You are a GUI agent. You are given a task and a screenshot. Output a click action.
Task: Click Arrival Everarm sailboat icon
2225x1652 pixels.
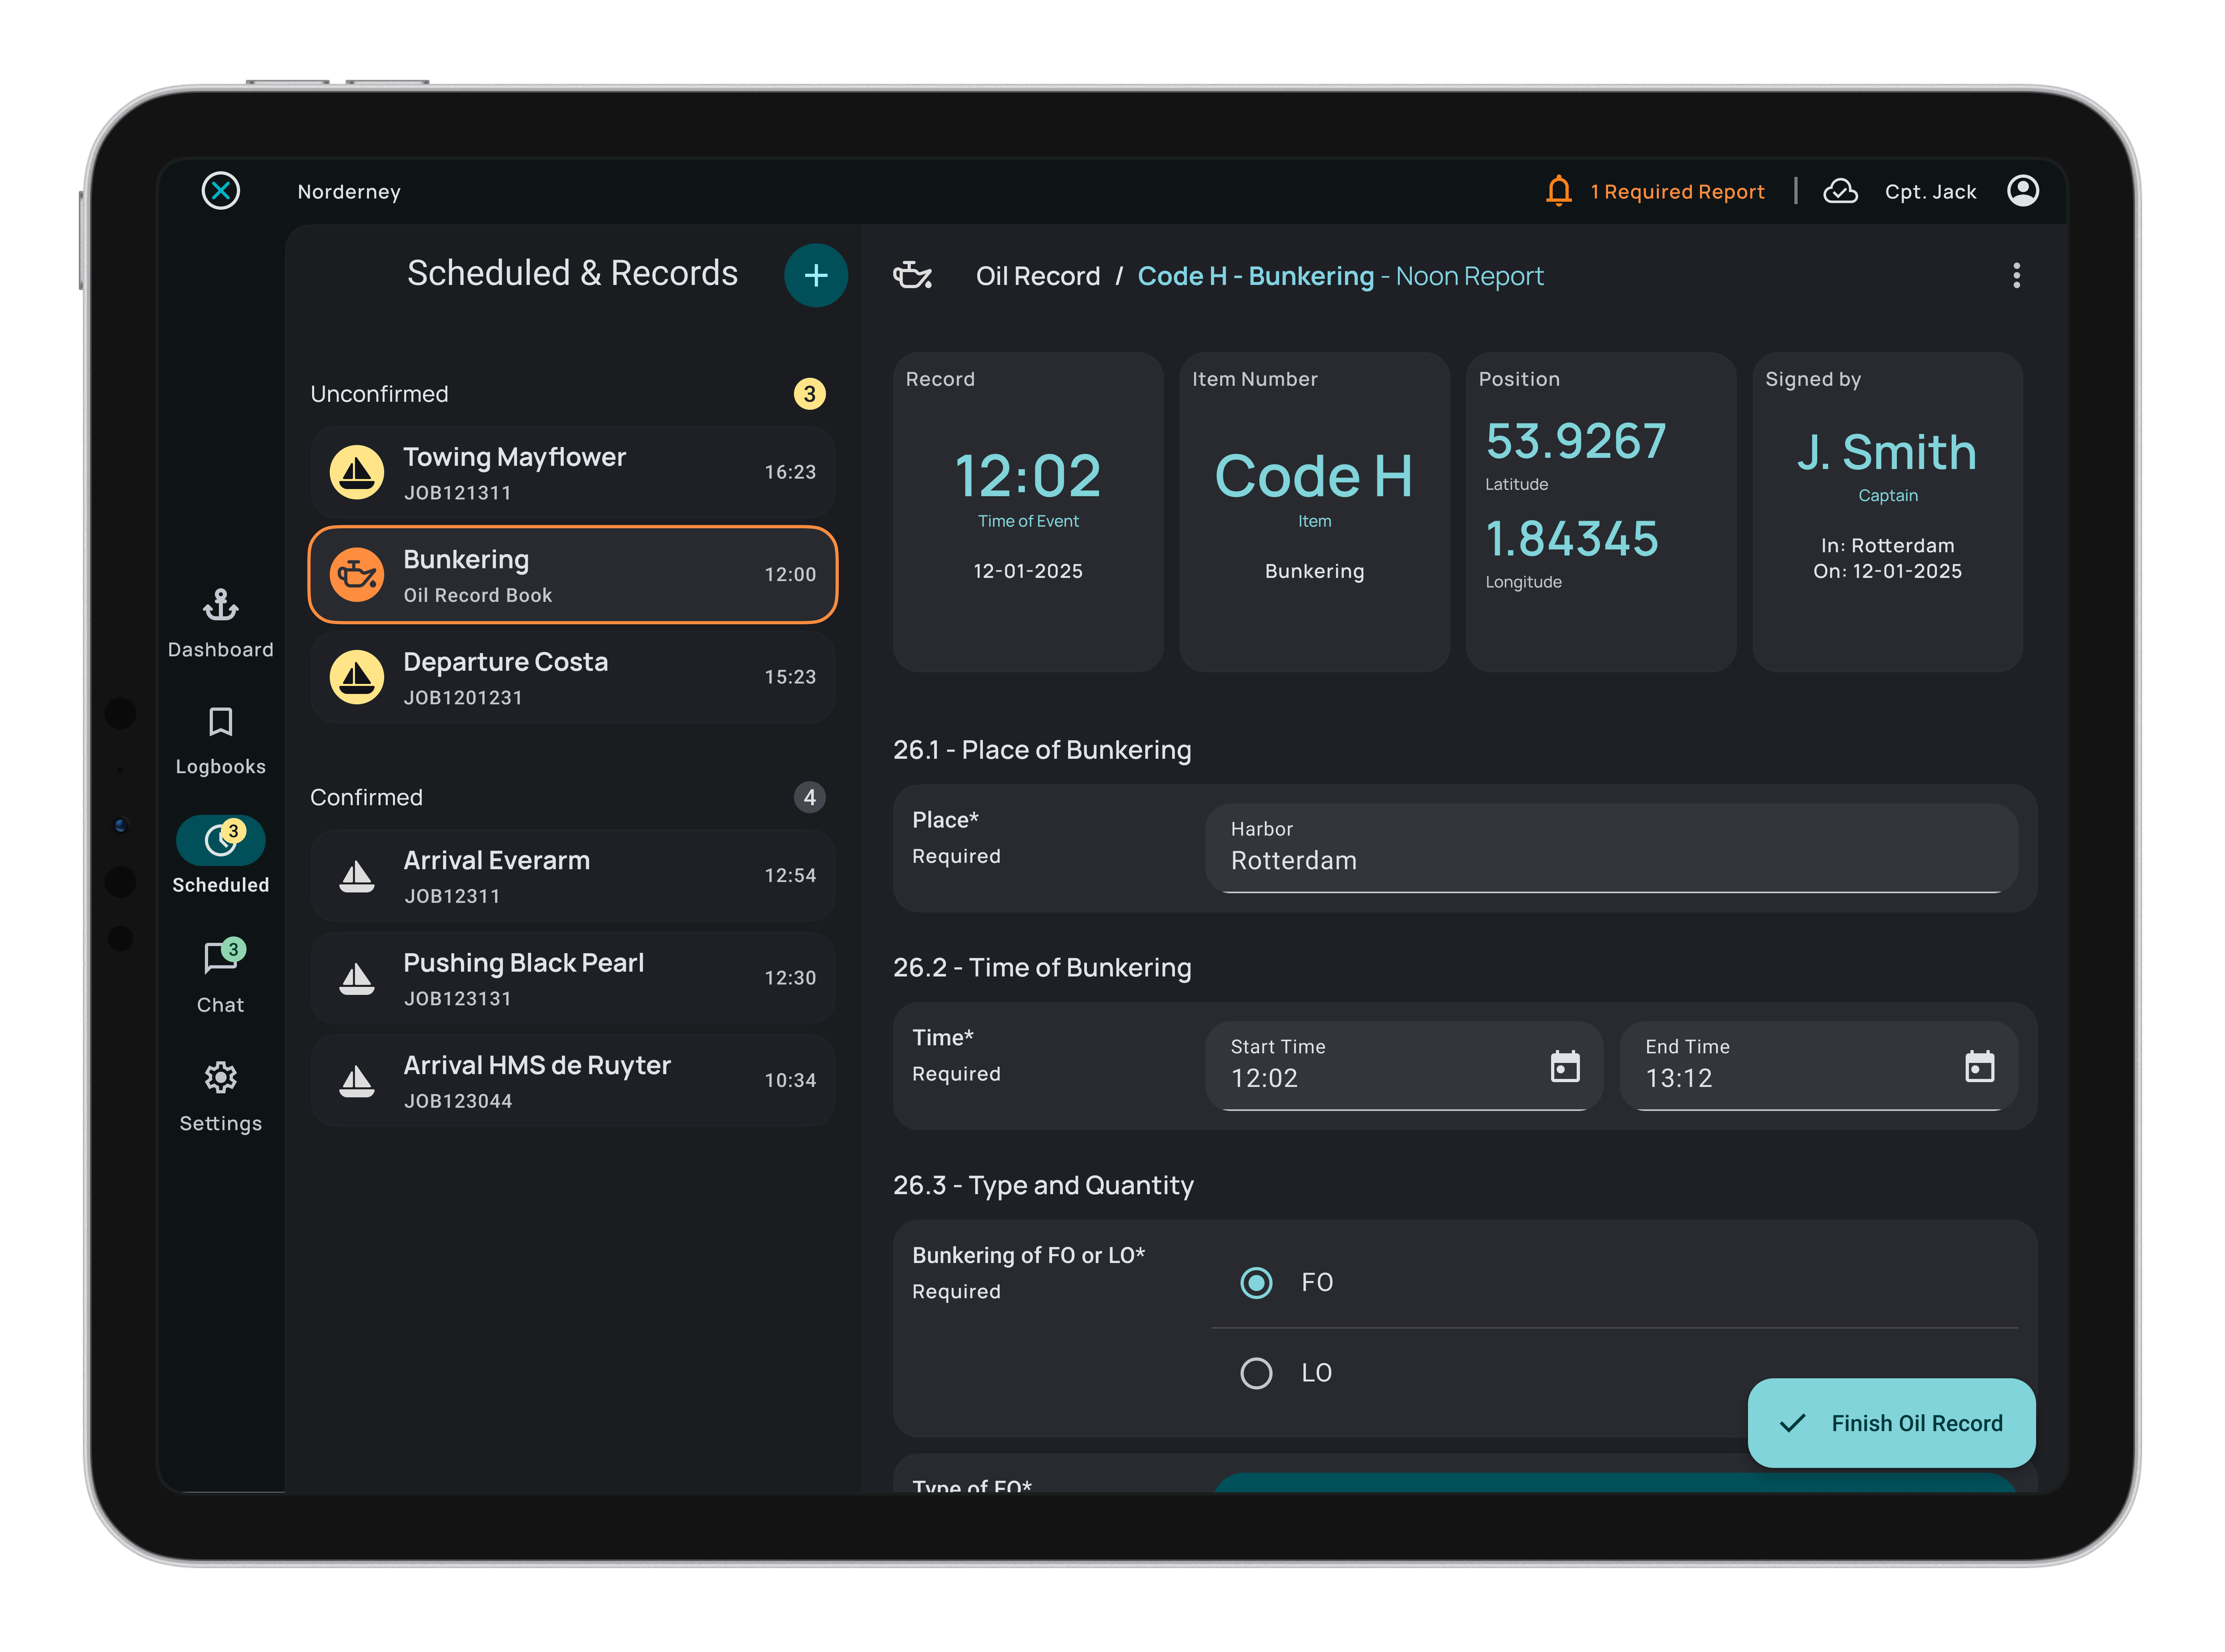(356, 876)
